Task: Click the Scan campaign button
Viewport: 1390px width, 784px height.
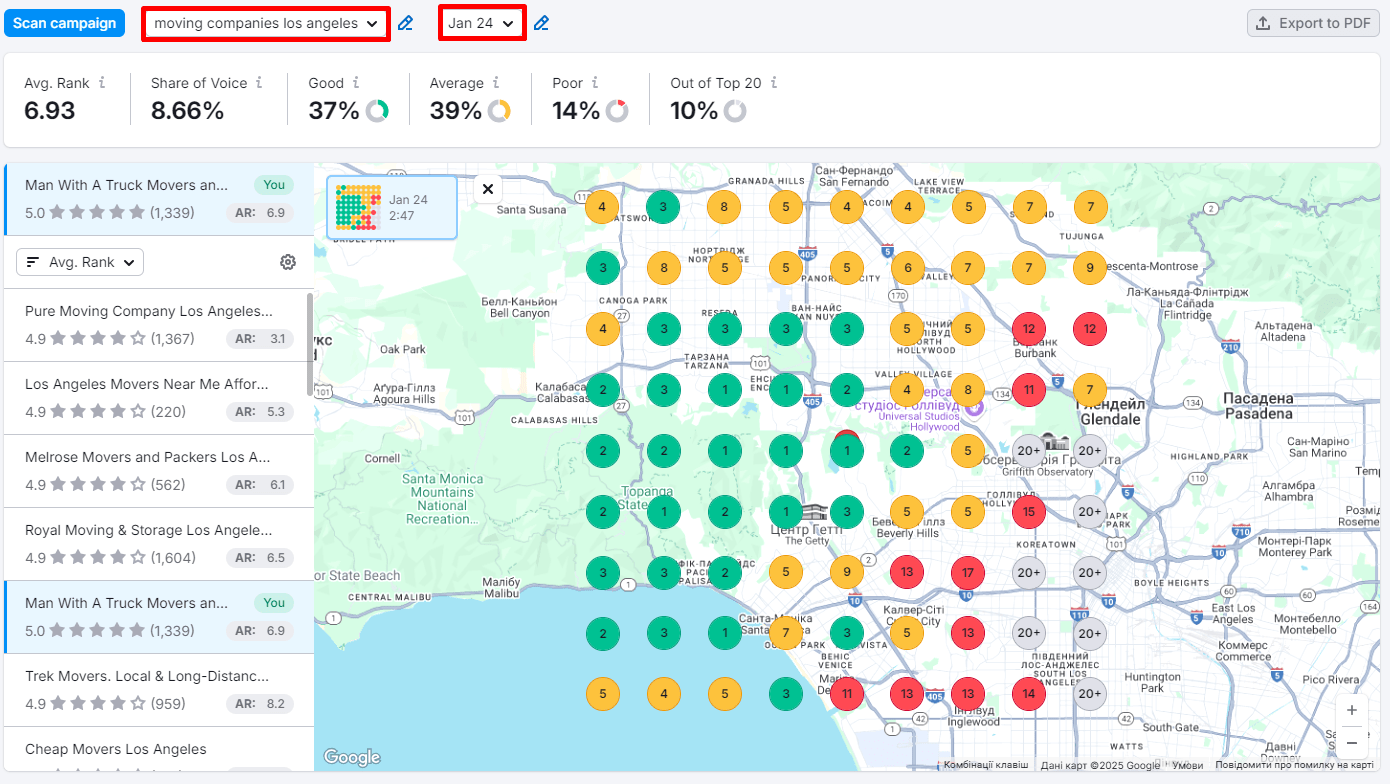Action: tap(64, 23)
